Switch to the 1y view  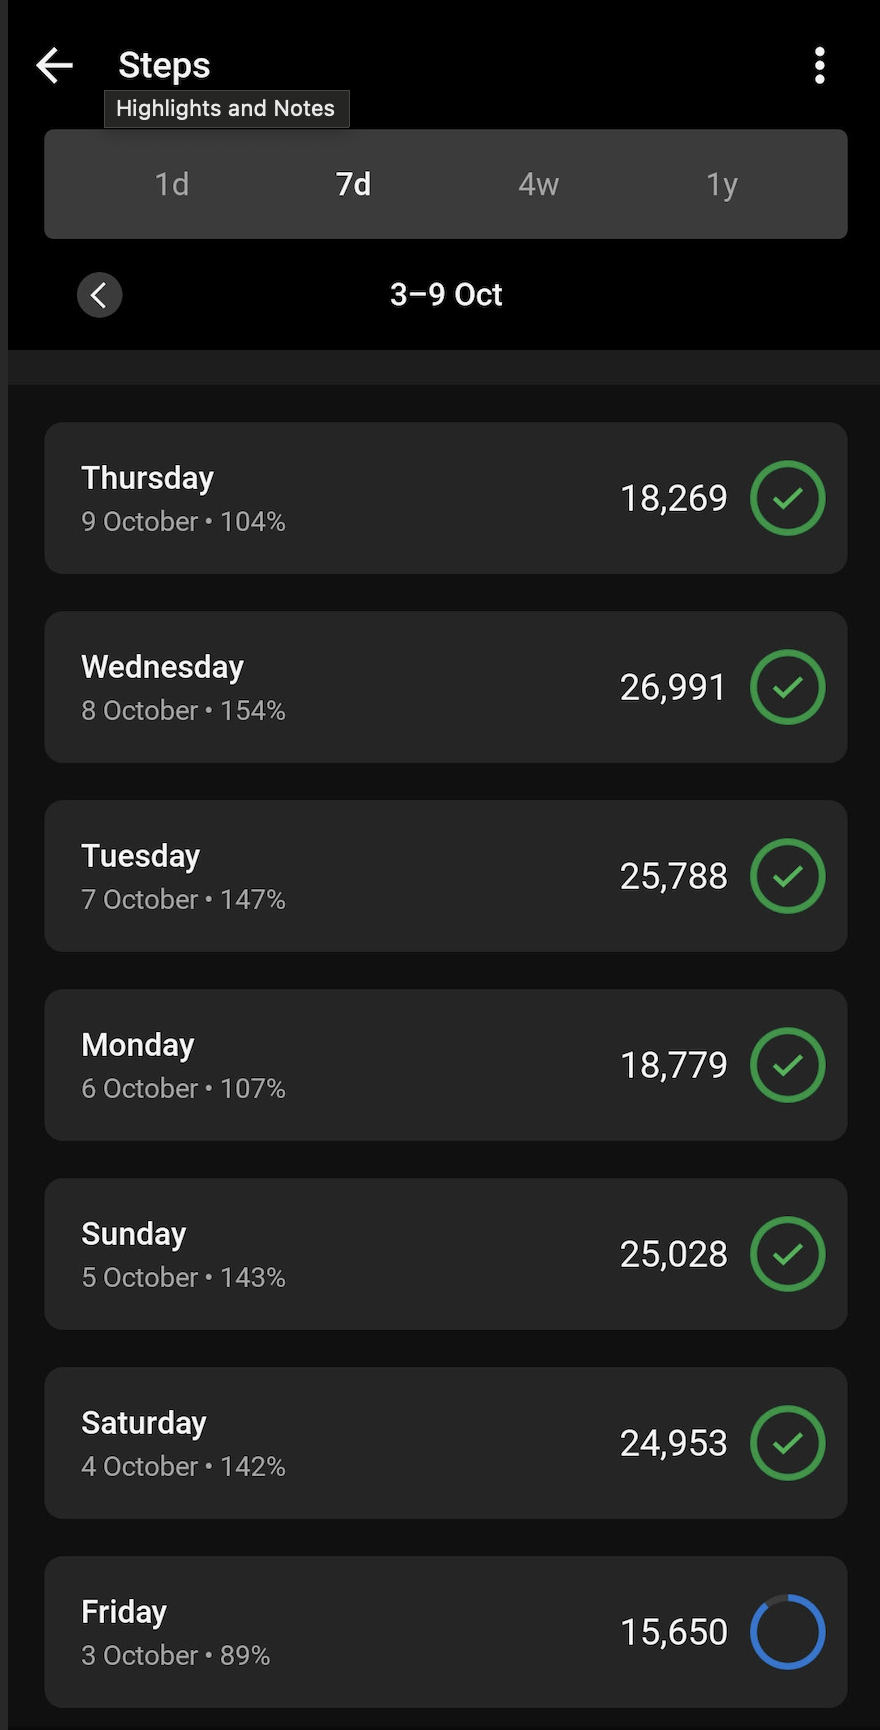tap(721, 184)
